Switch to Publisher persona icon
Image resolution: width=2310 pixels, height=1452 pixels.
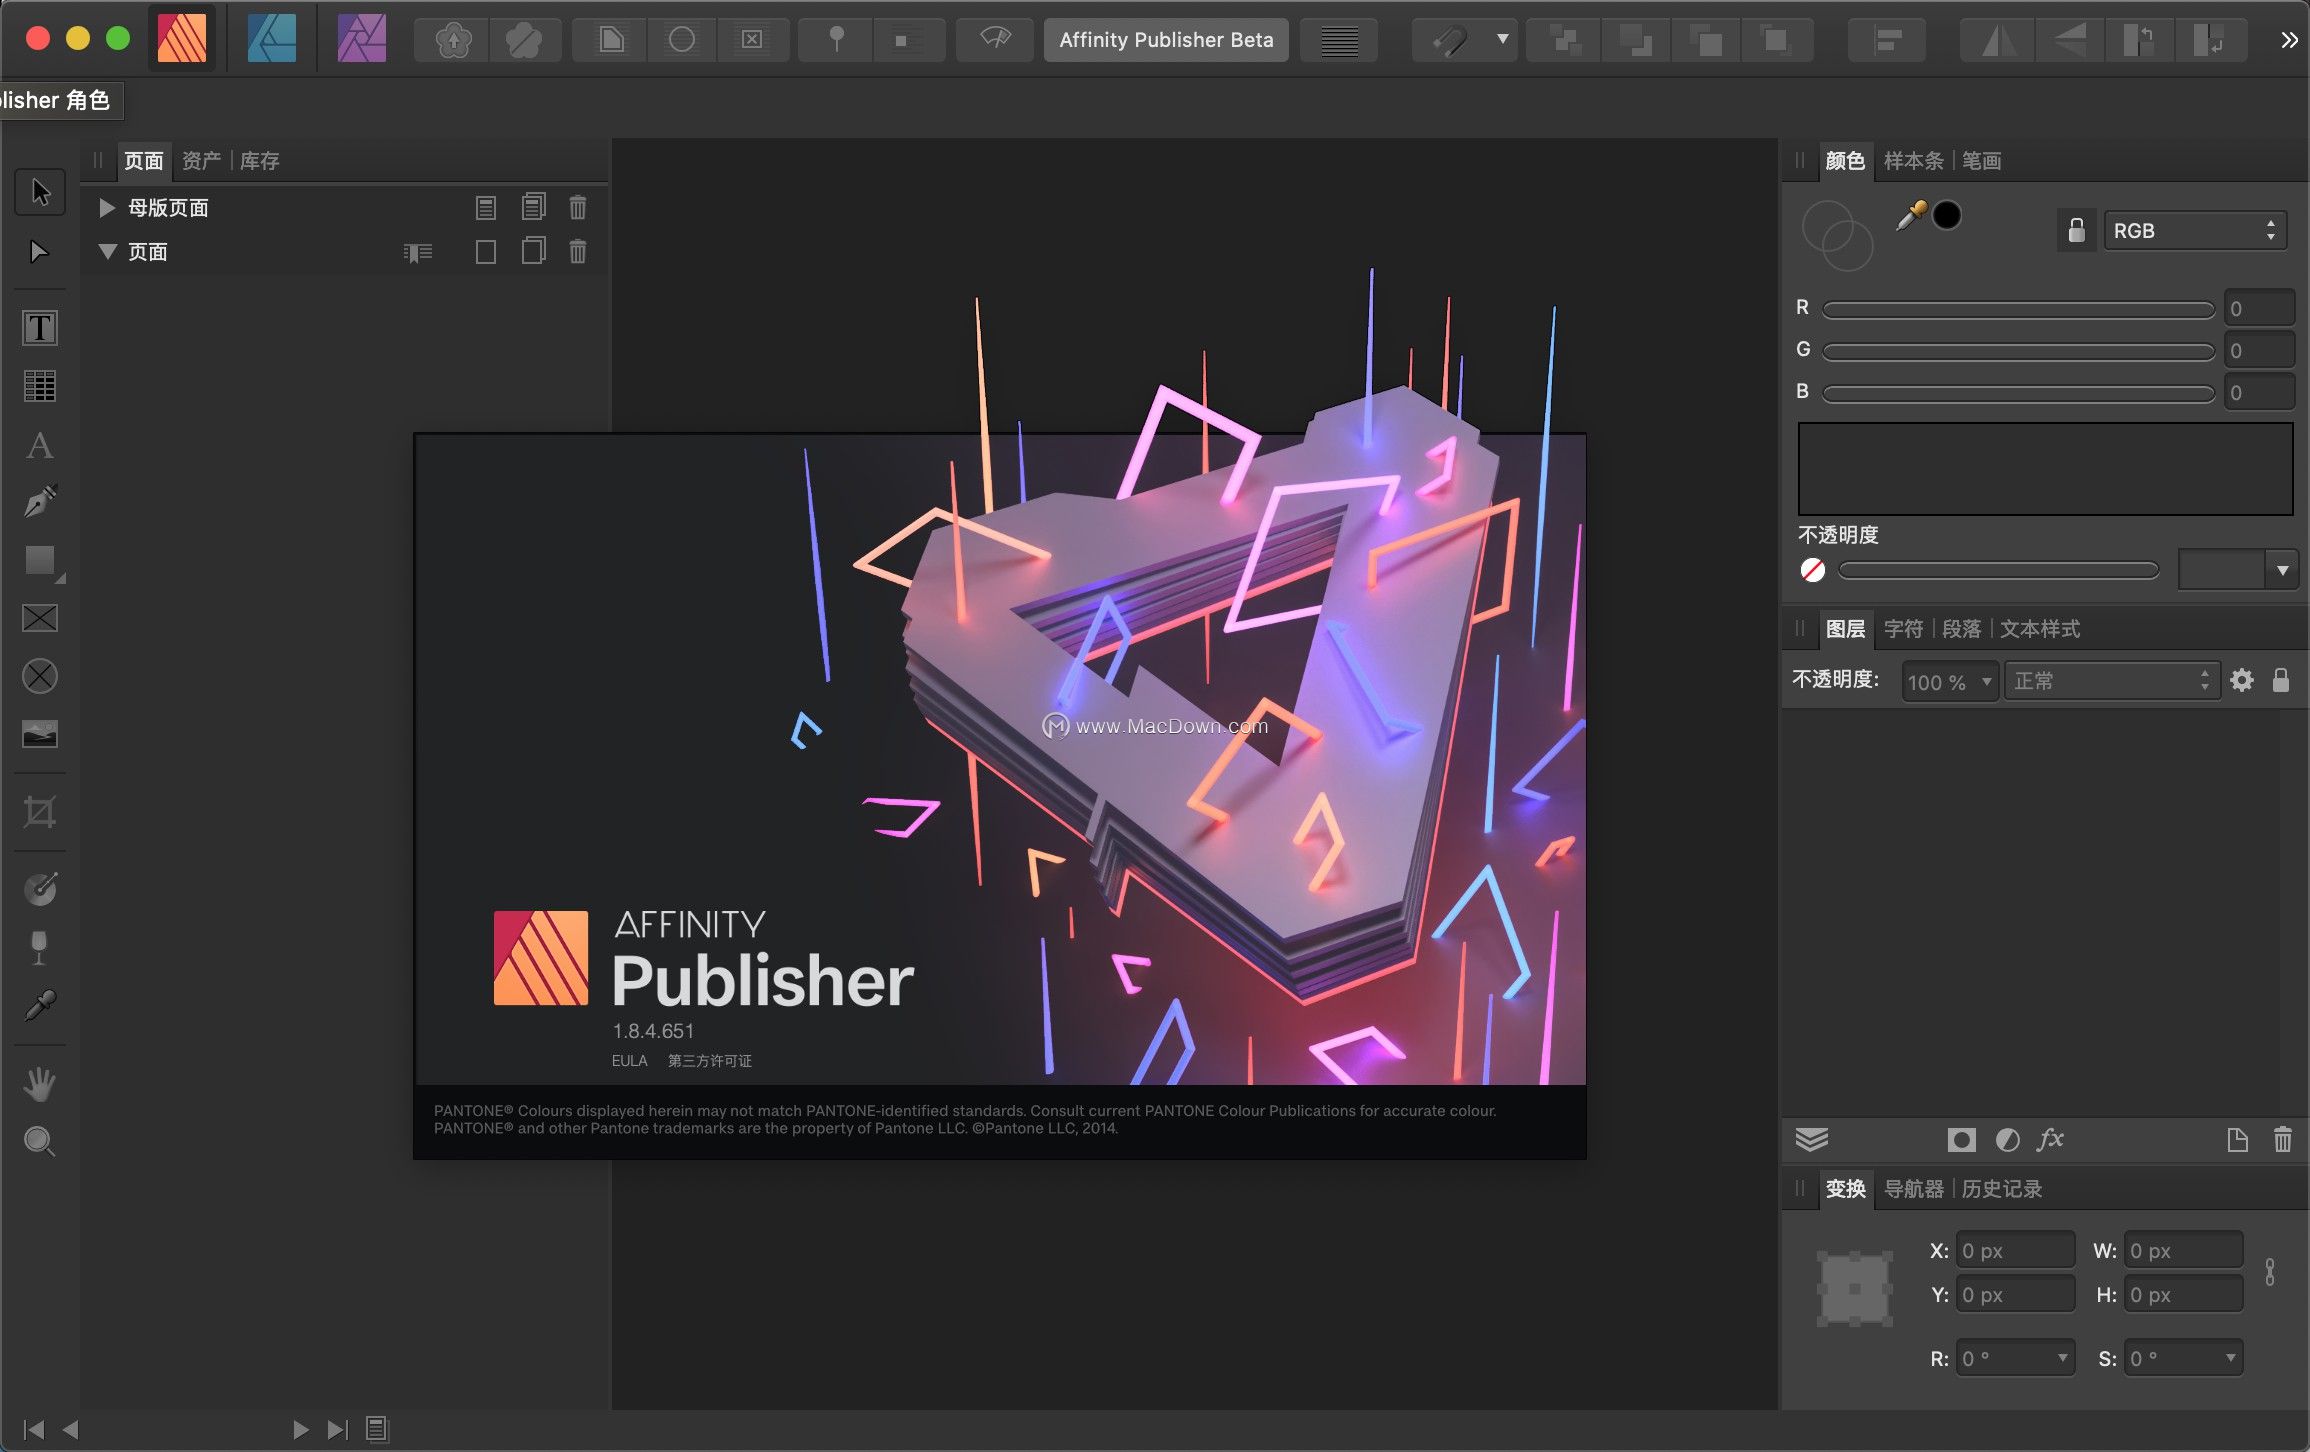pos(182,39)
